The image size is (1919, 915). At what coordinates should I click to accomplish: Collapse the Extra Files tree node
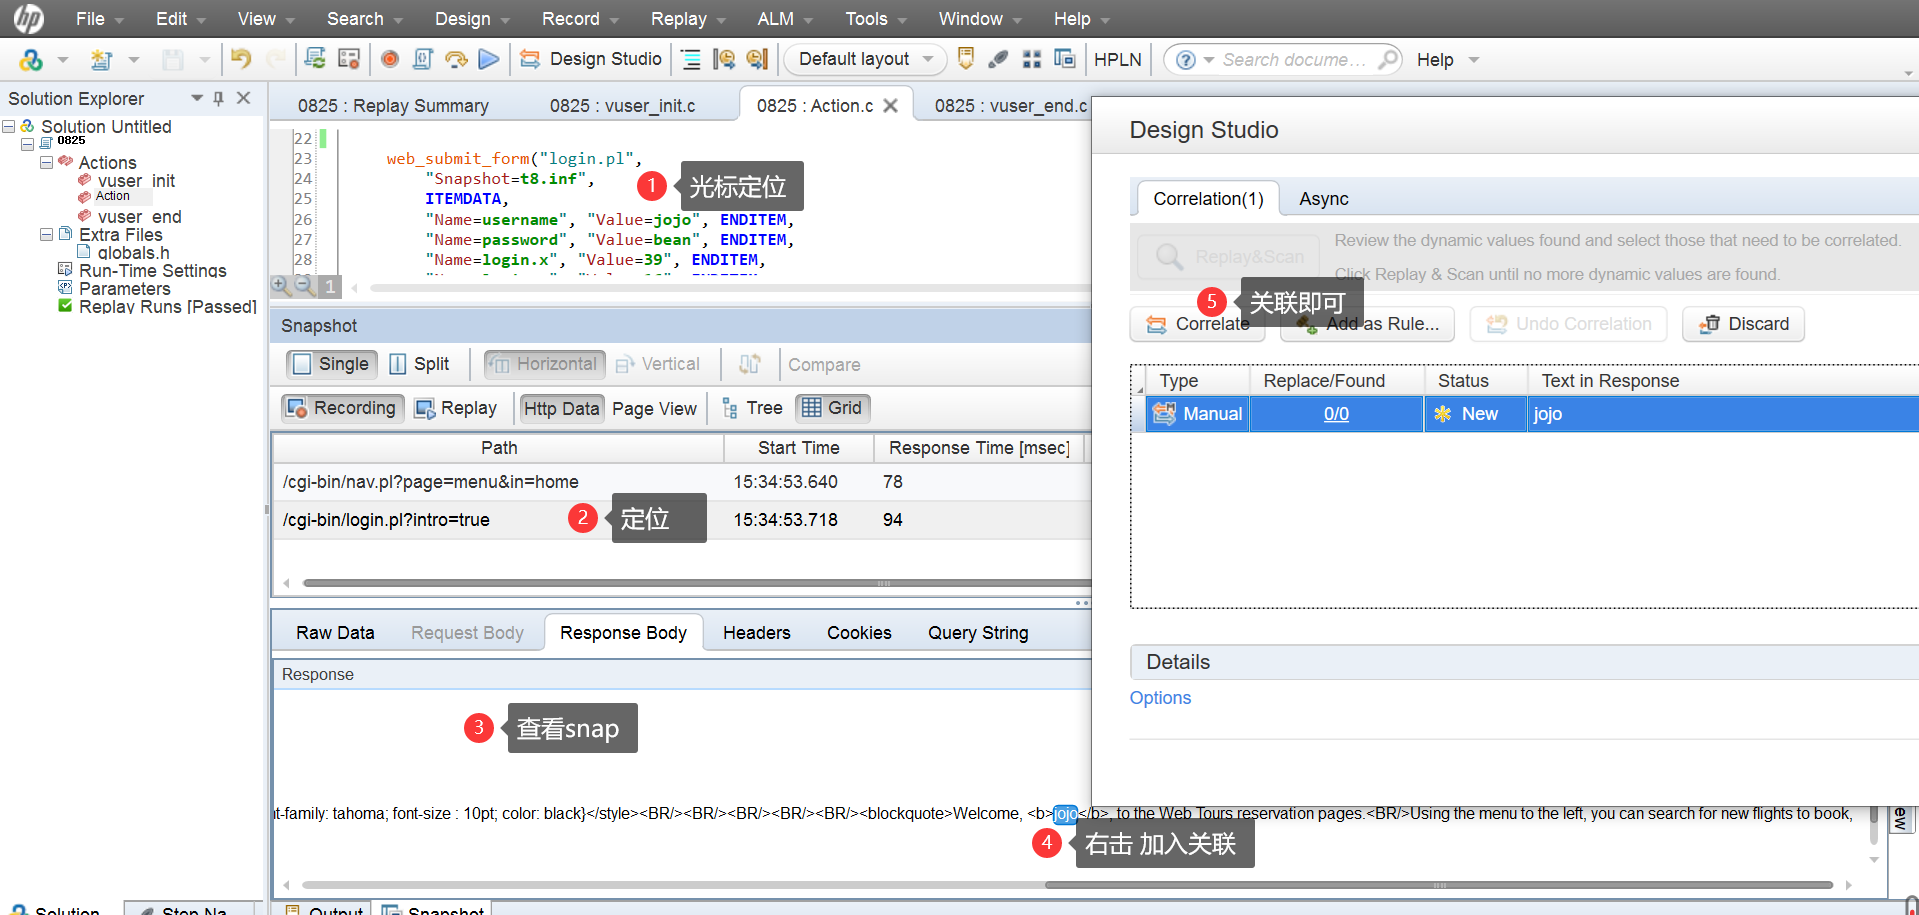coord(46,234)
